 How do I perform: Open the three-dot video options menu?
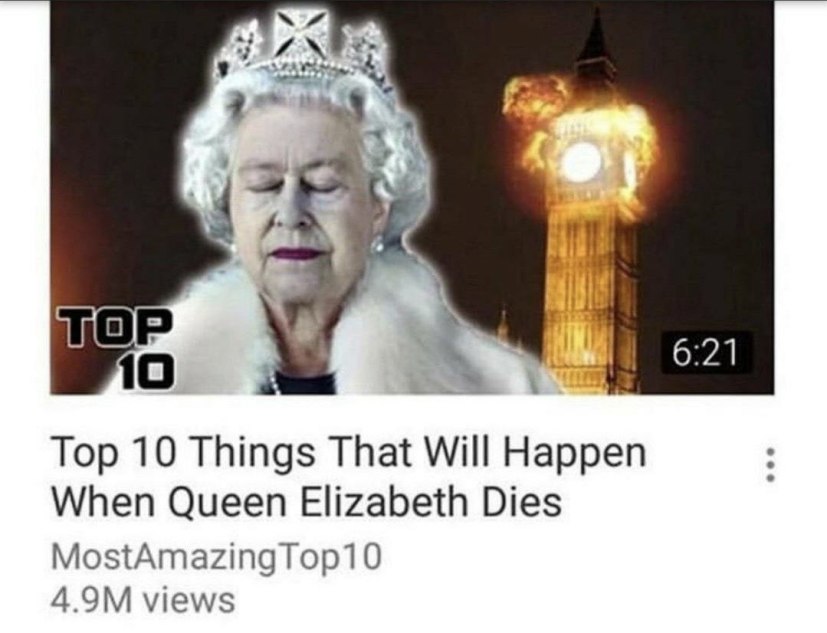[x=771, y=465]
